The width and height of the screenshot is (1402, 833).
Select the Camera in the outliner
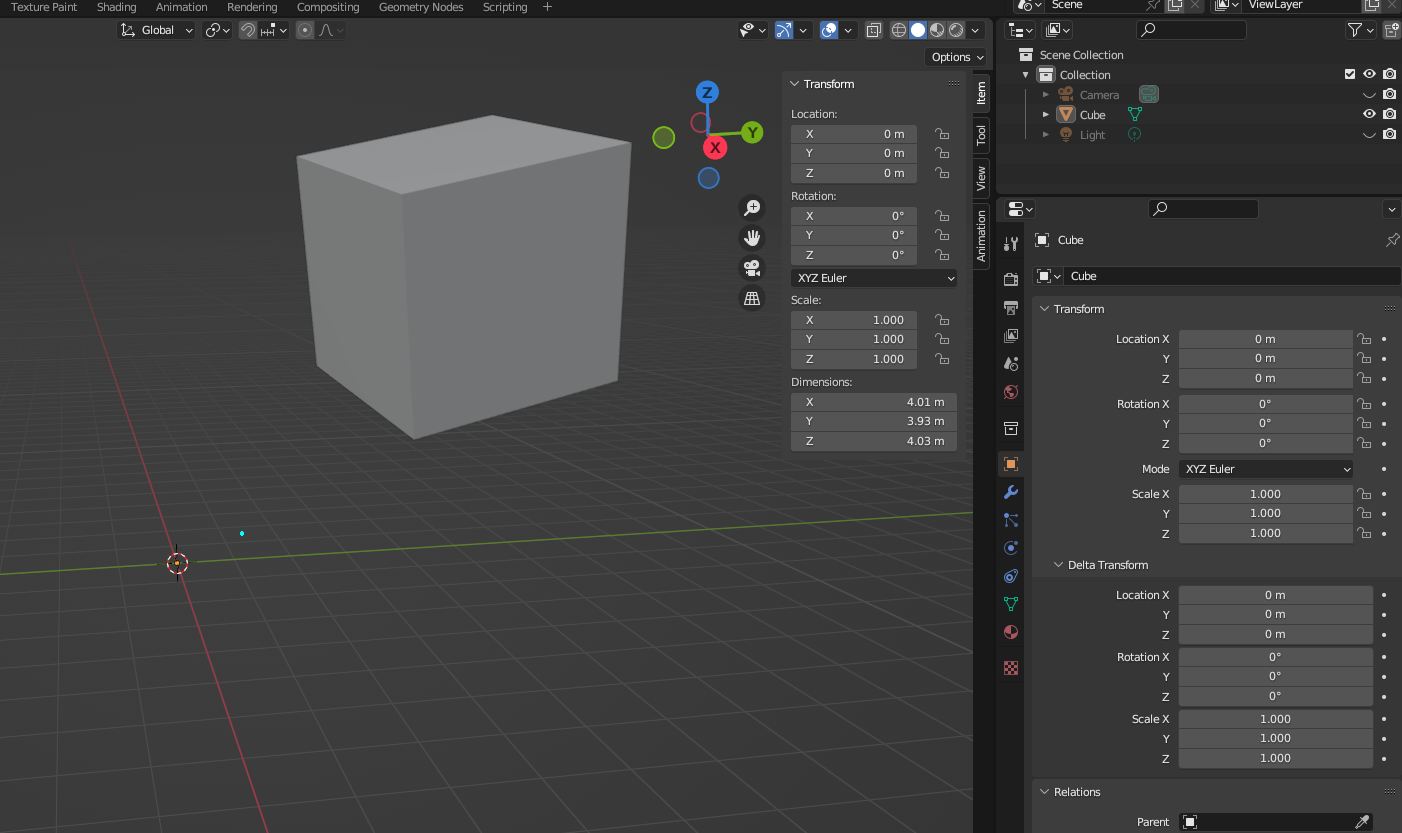pos(1099,95)
